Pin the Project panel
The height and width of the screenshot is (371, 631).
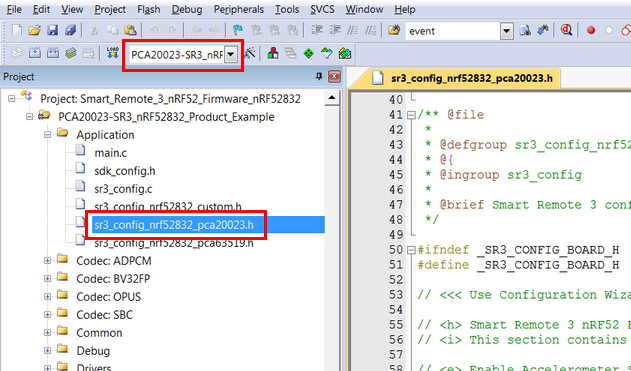(319, 76)
